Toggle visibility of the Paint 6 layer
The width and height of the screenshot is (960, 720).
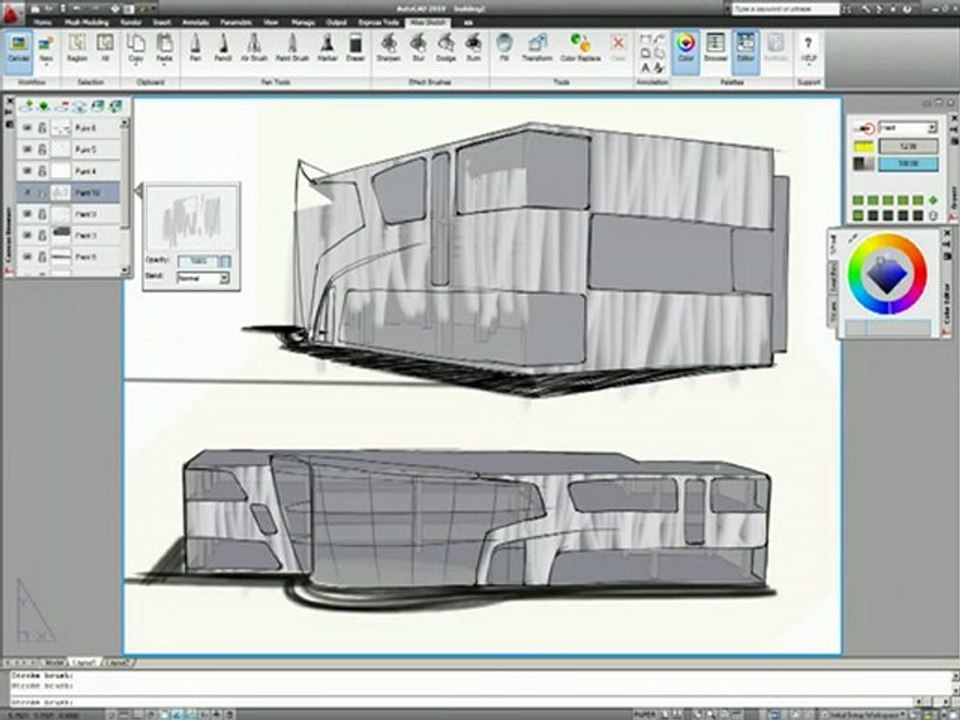(x=27, y=128)
